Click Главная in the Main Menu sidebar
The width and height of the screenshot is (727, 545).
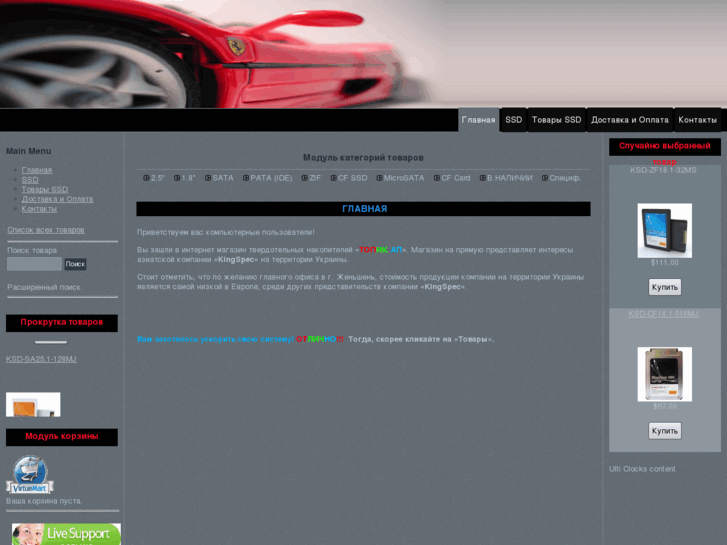coord(37,170)
